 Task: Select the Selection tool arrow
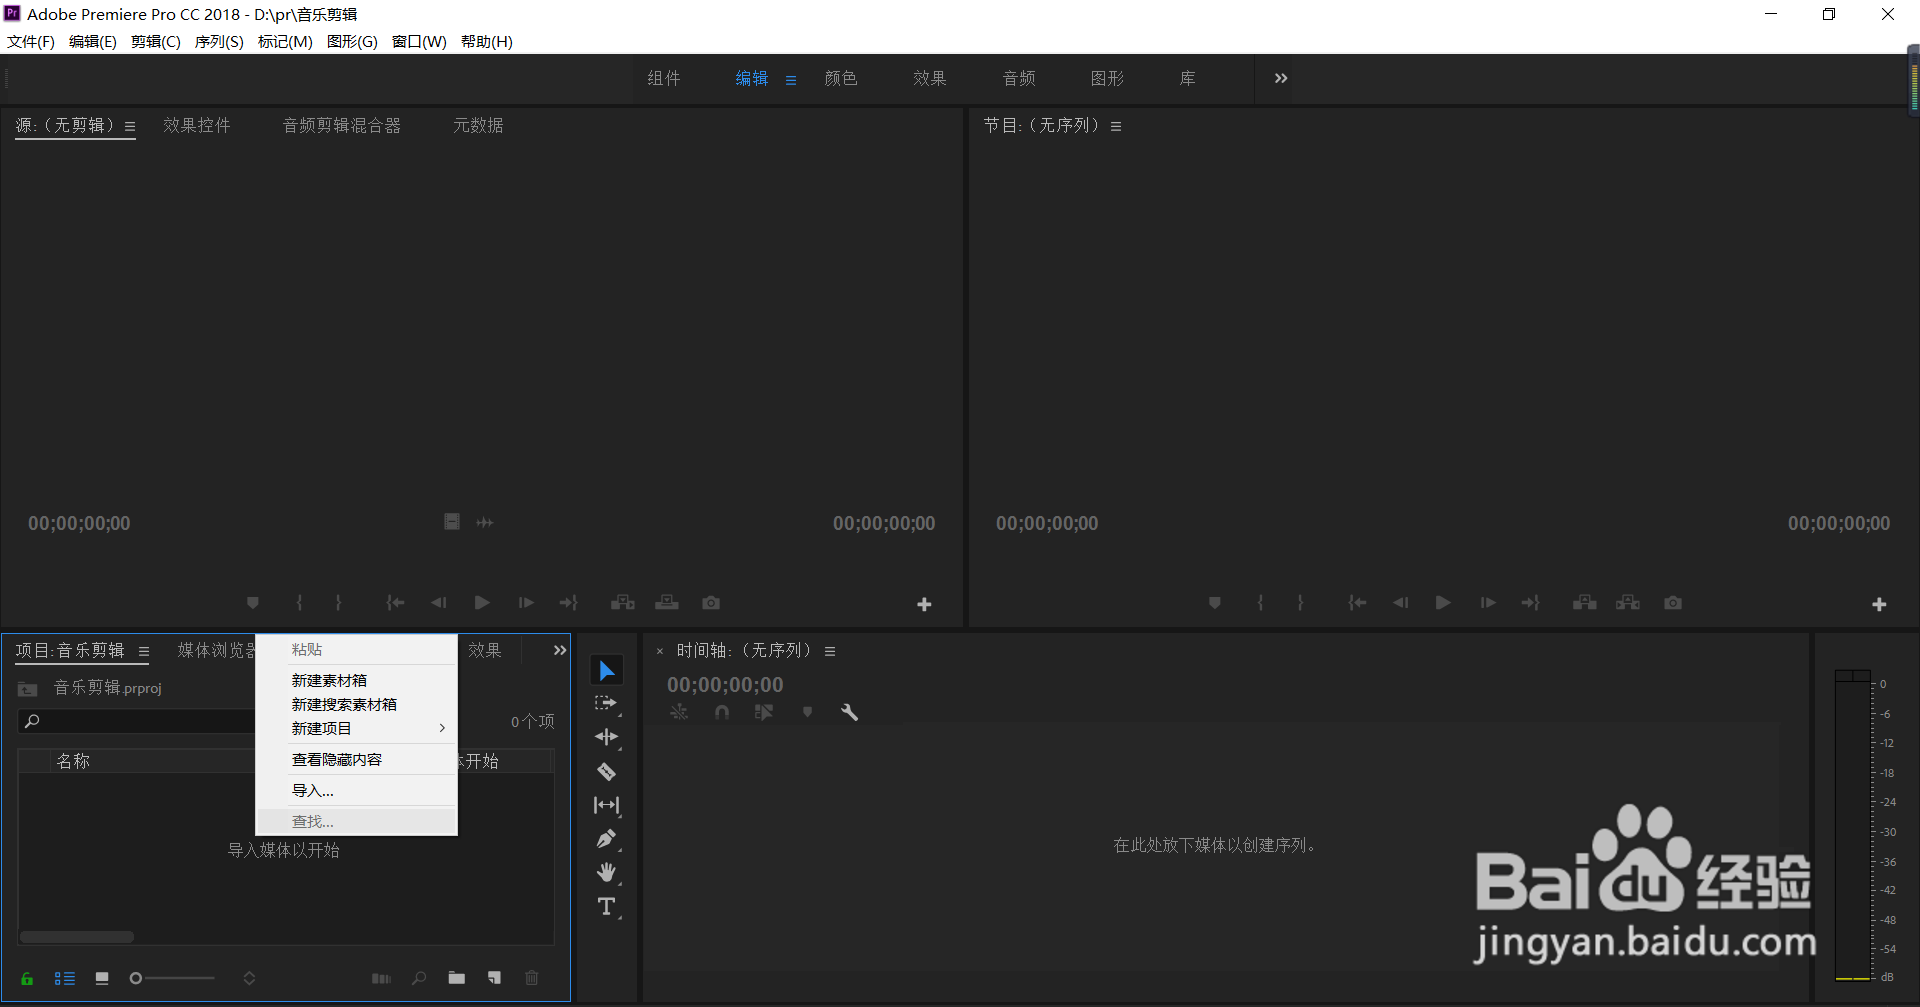[606, 670]
